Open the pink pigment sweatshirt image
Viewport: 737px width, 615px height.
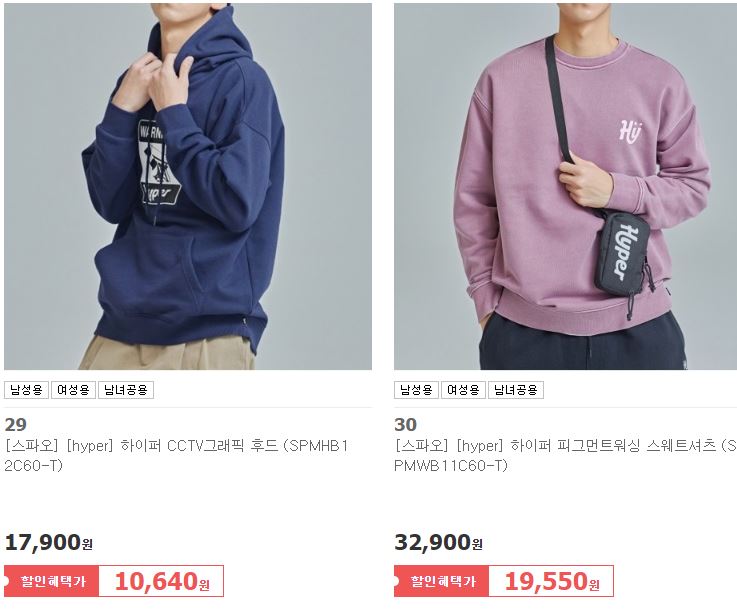pyautogui.click(x=565, y=186)
